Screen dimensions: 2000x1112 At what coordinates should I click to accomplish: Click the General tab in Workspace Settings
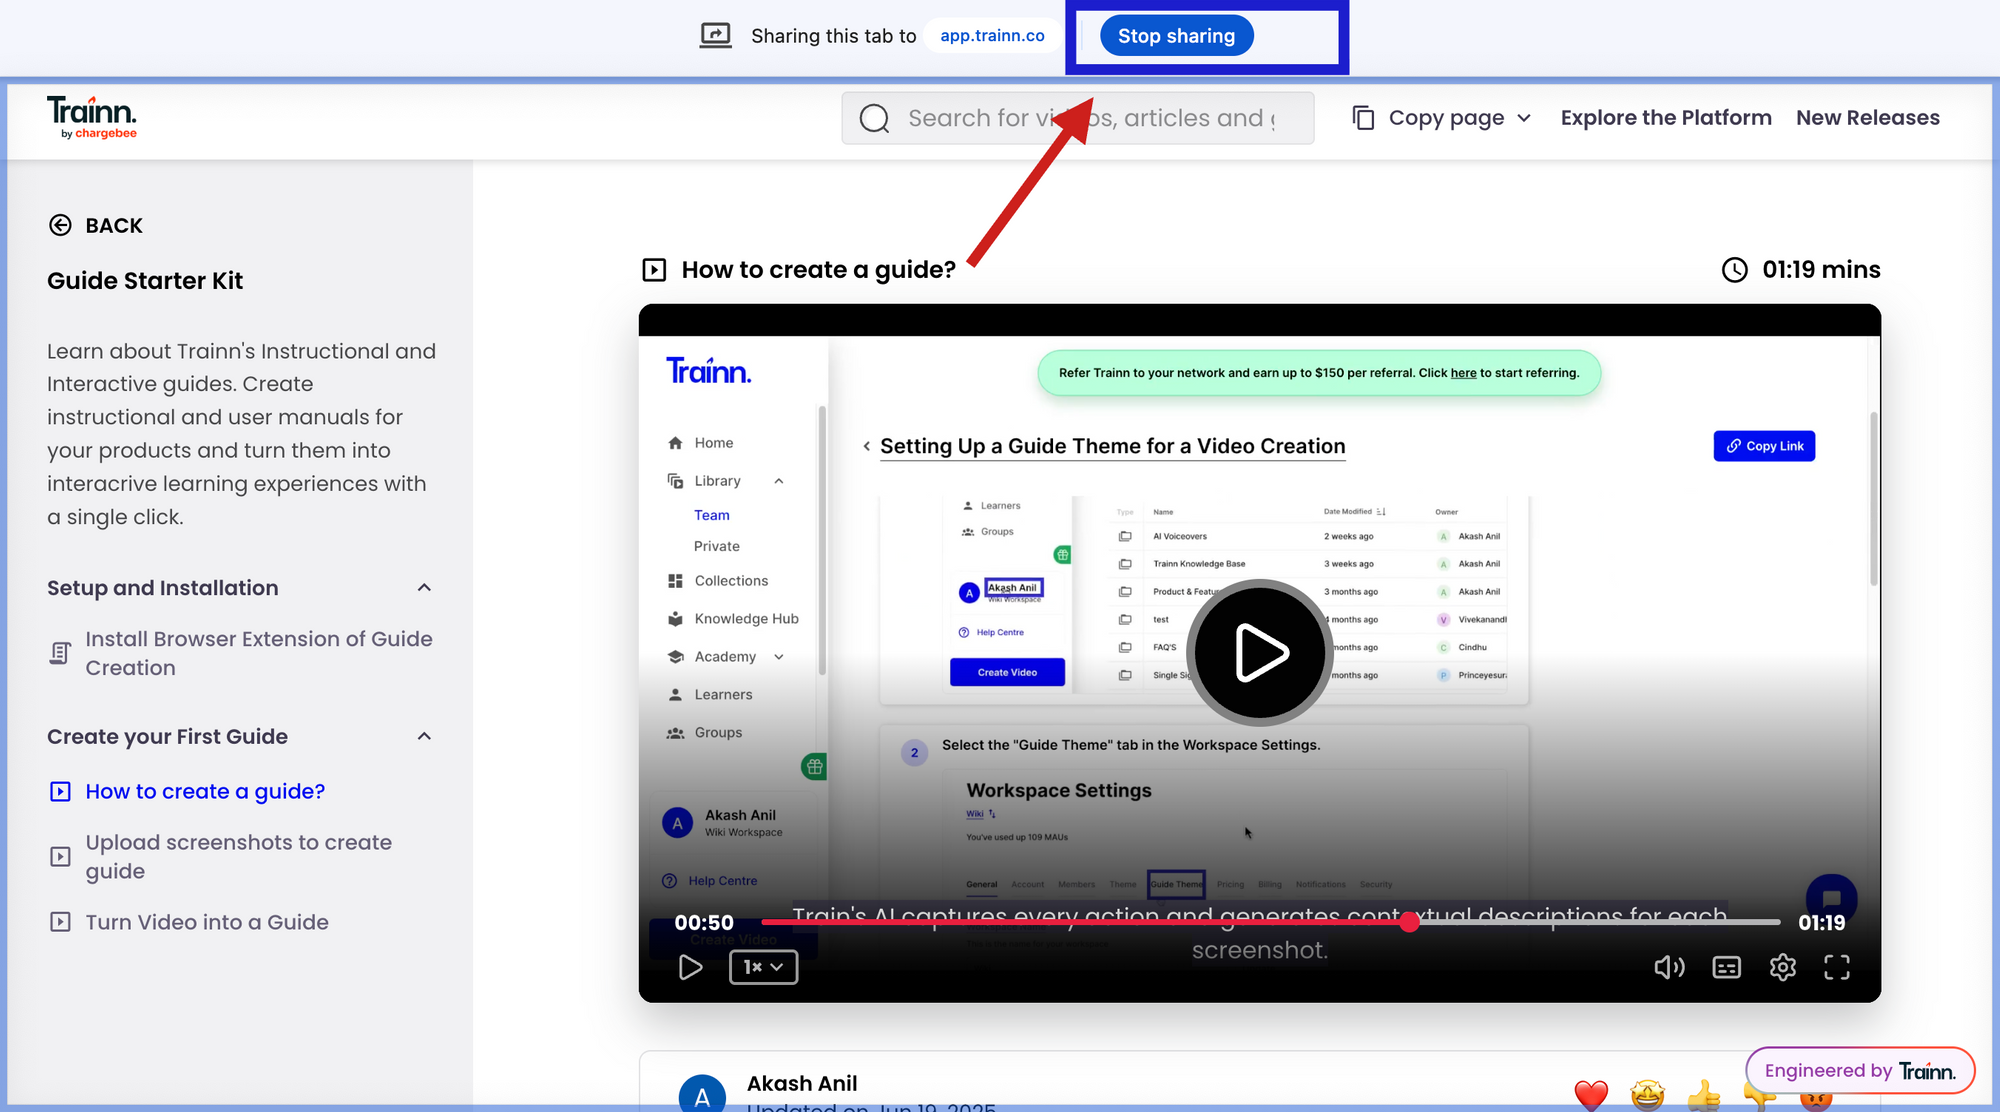pyautogui.click(x=981, y=884)
